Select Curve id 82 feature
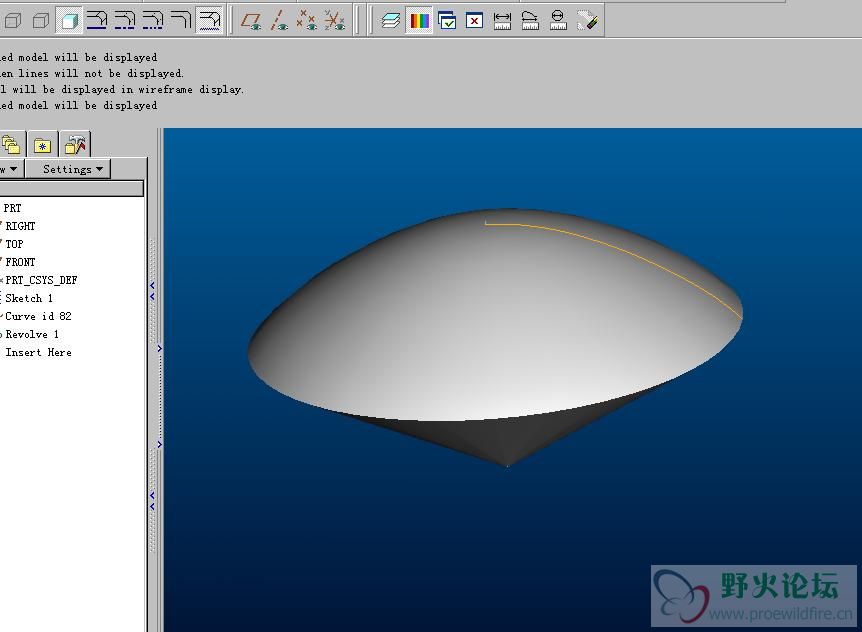 [x=38, y=316]
